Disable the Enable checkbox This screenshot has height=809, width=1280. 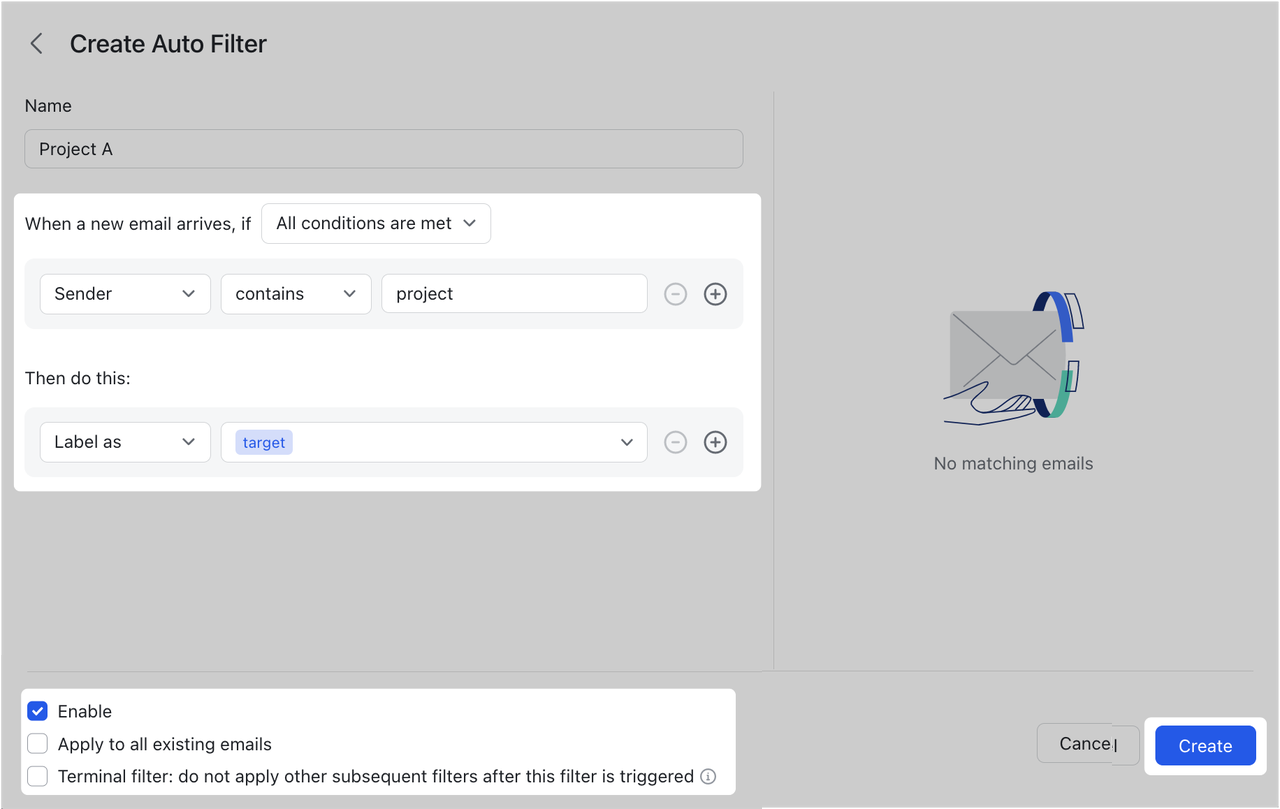pyautogui.click(x=37, y=710)
